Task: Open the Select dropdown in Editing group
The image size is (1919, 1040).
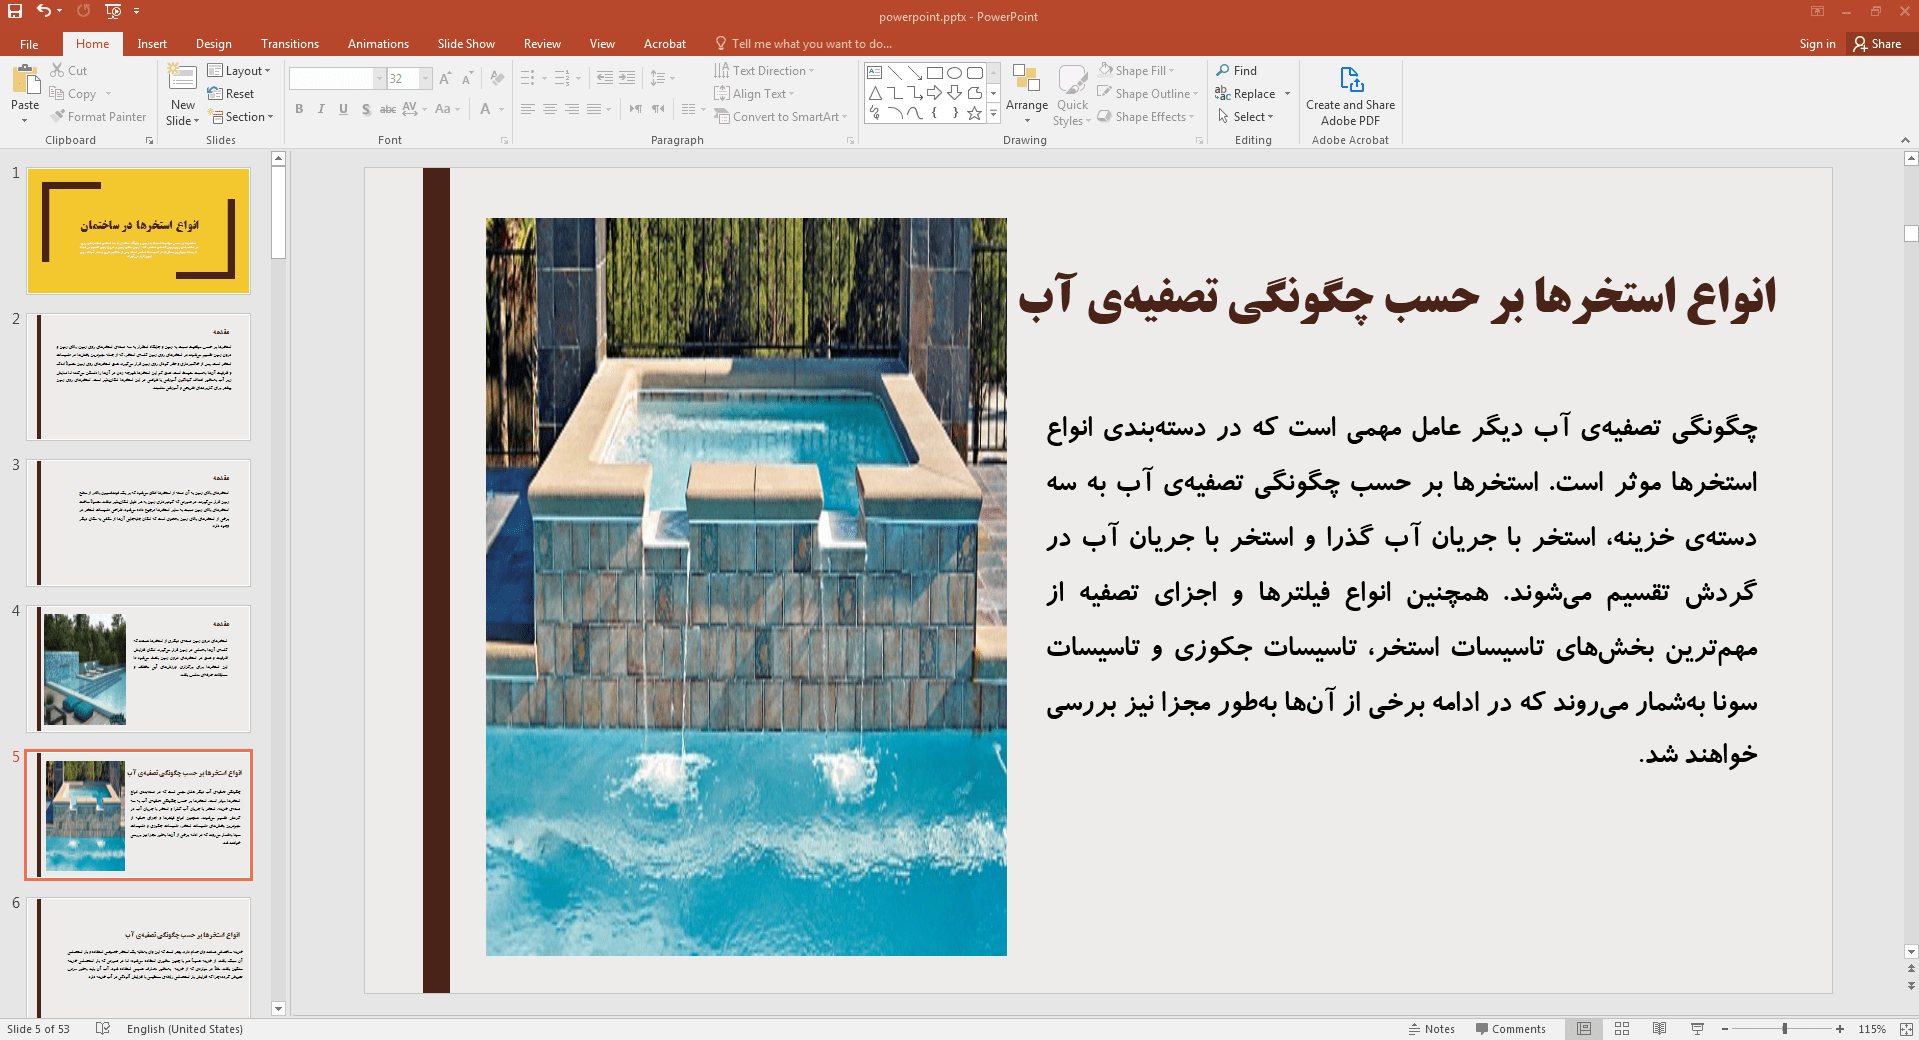Action: point(1246,117)
